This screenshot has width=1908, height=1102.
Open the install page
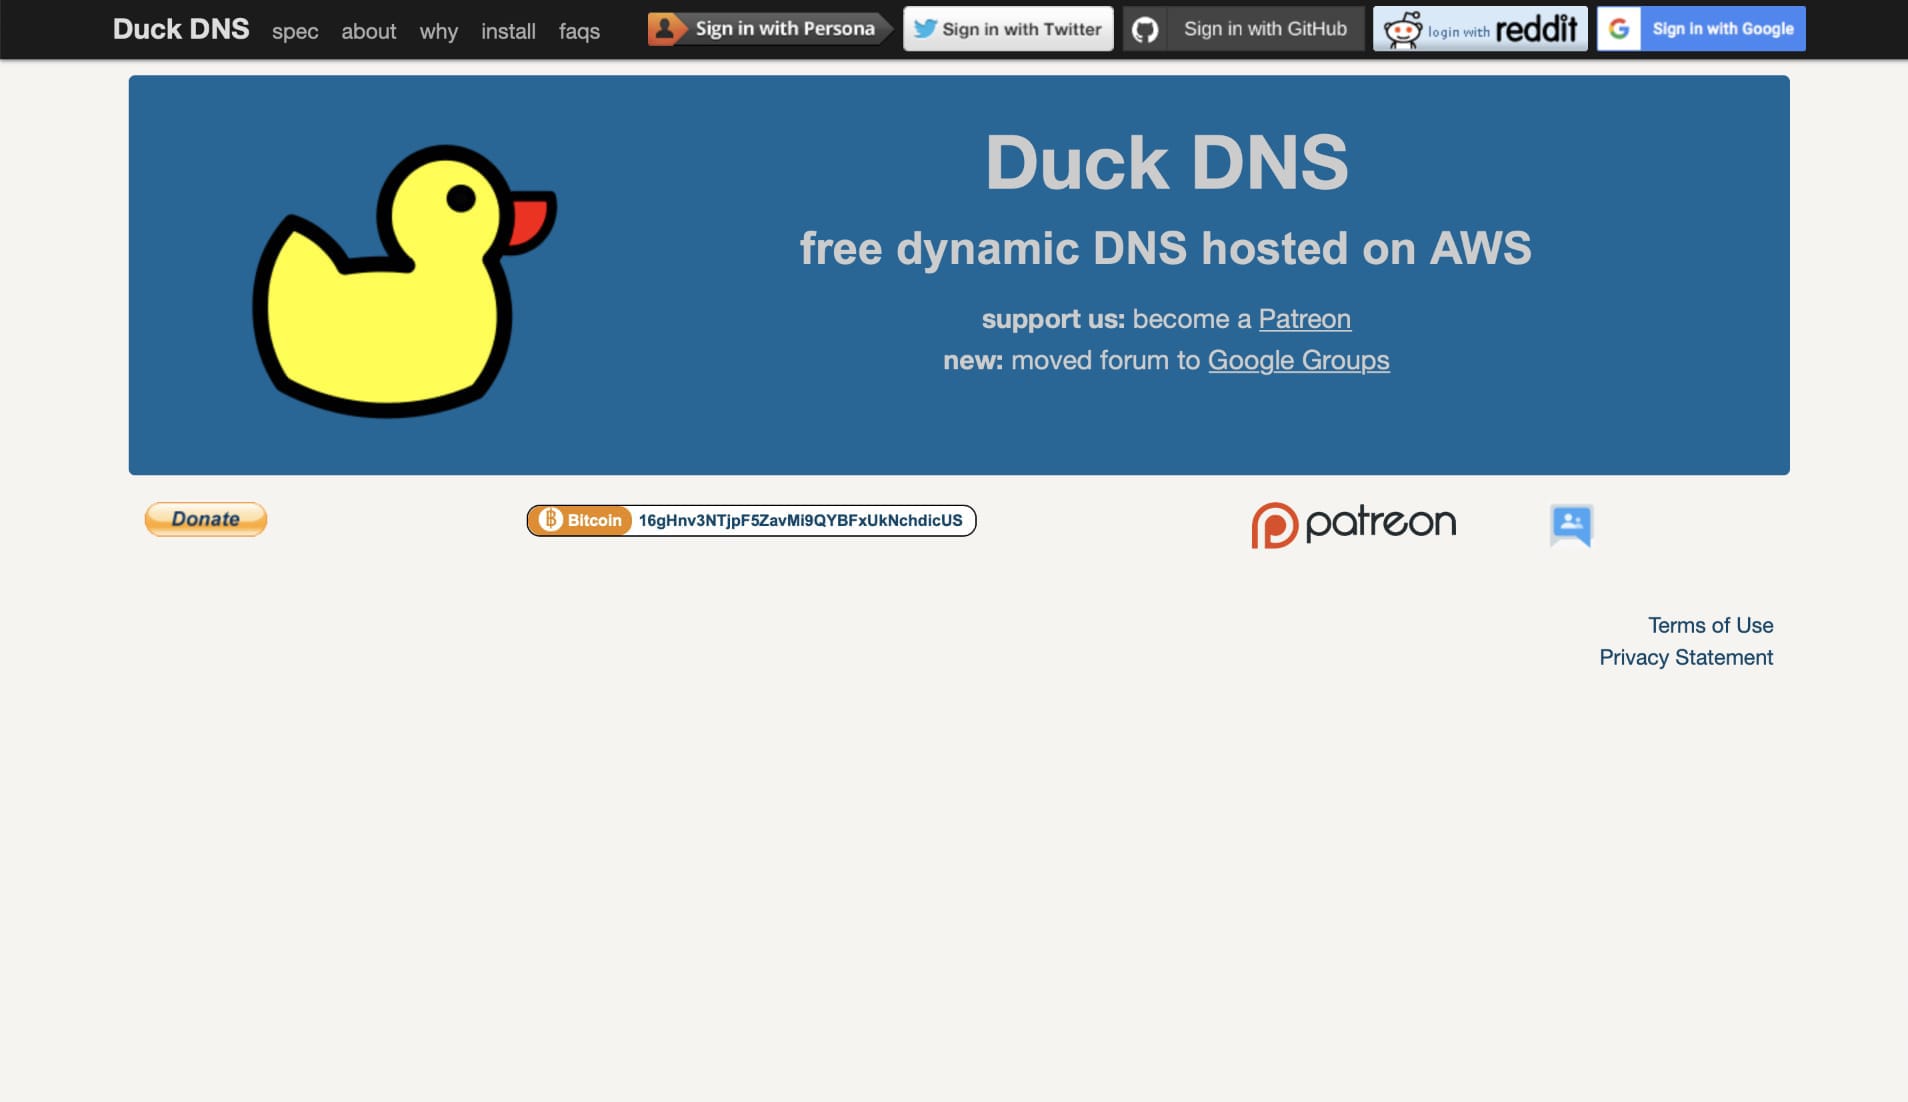[508, 31]
